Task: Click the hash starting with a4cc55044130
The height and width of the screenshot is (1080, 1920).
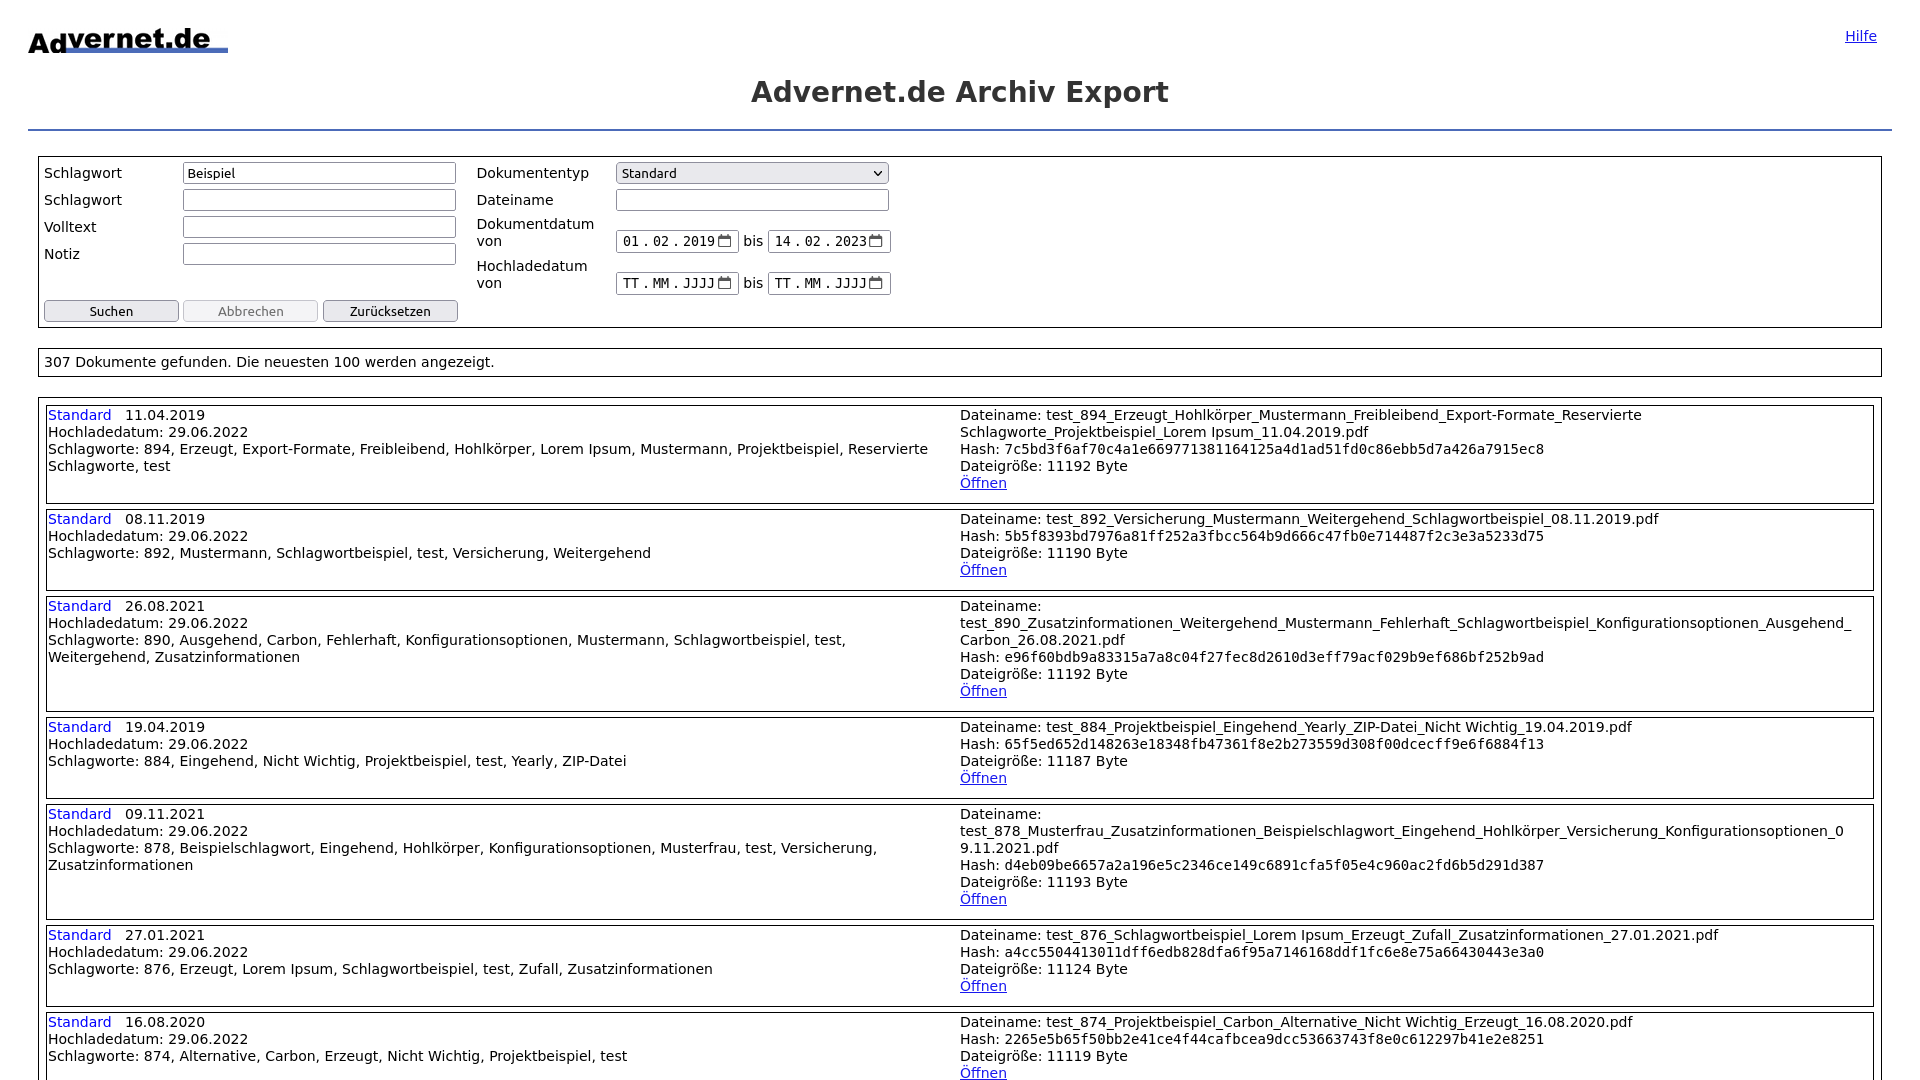Action: 1274,952
